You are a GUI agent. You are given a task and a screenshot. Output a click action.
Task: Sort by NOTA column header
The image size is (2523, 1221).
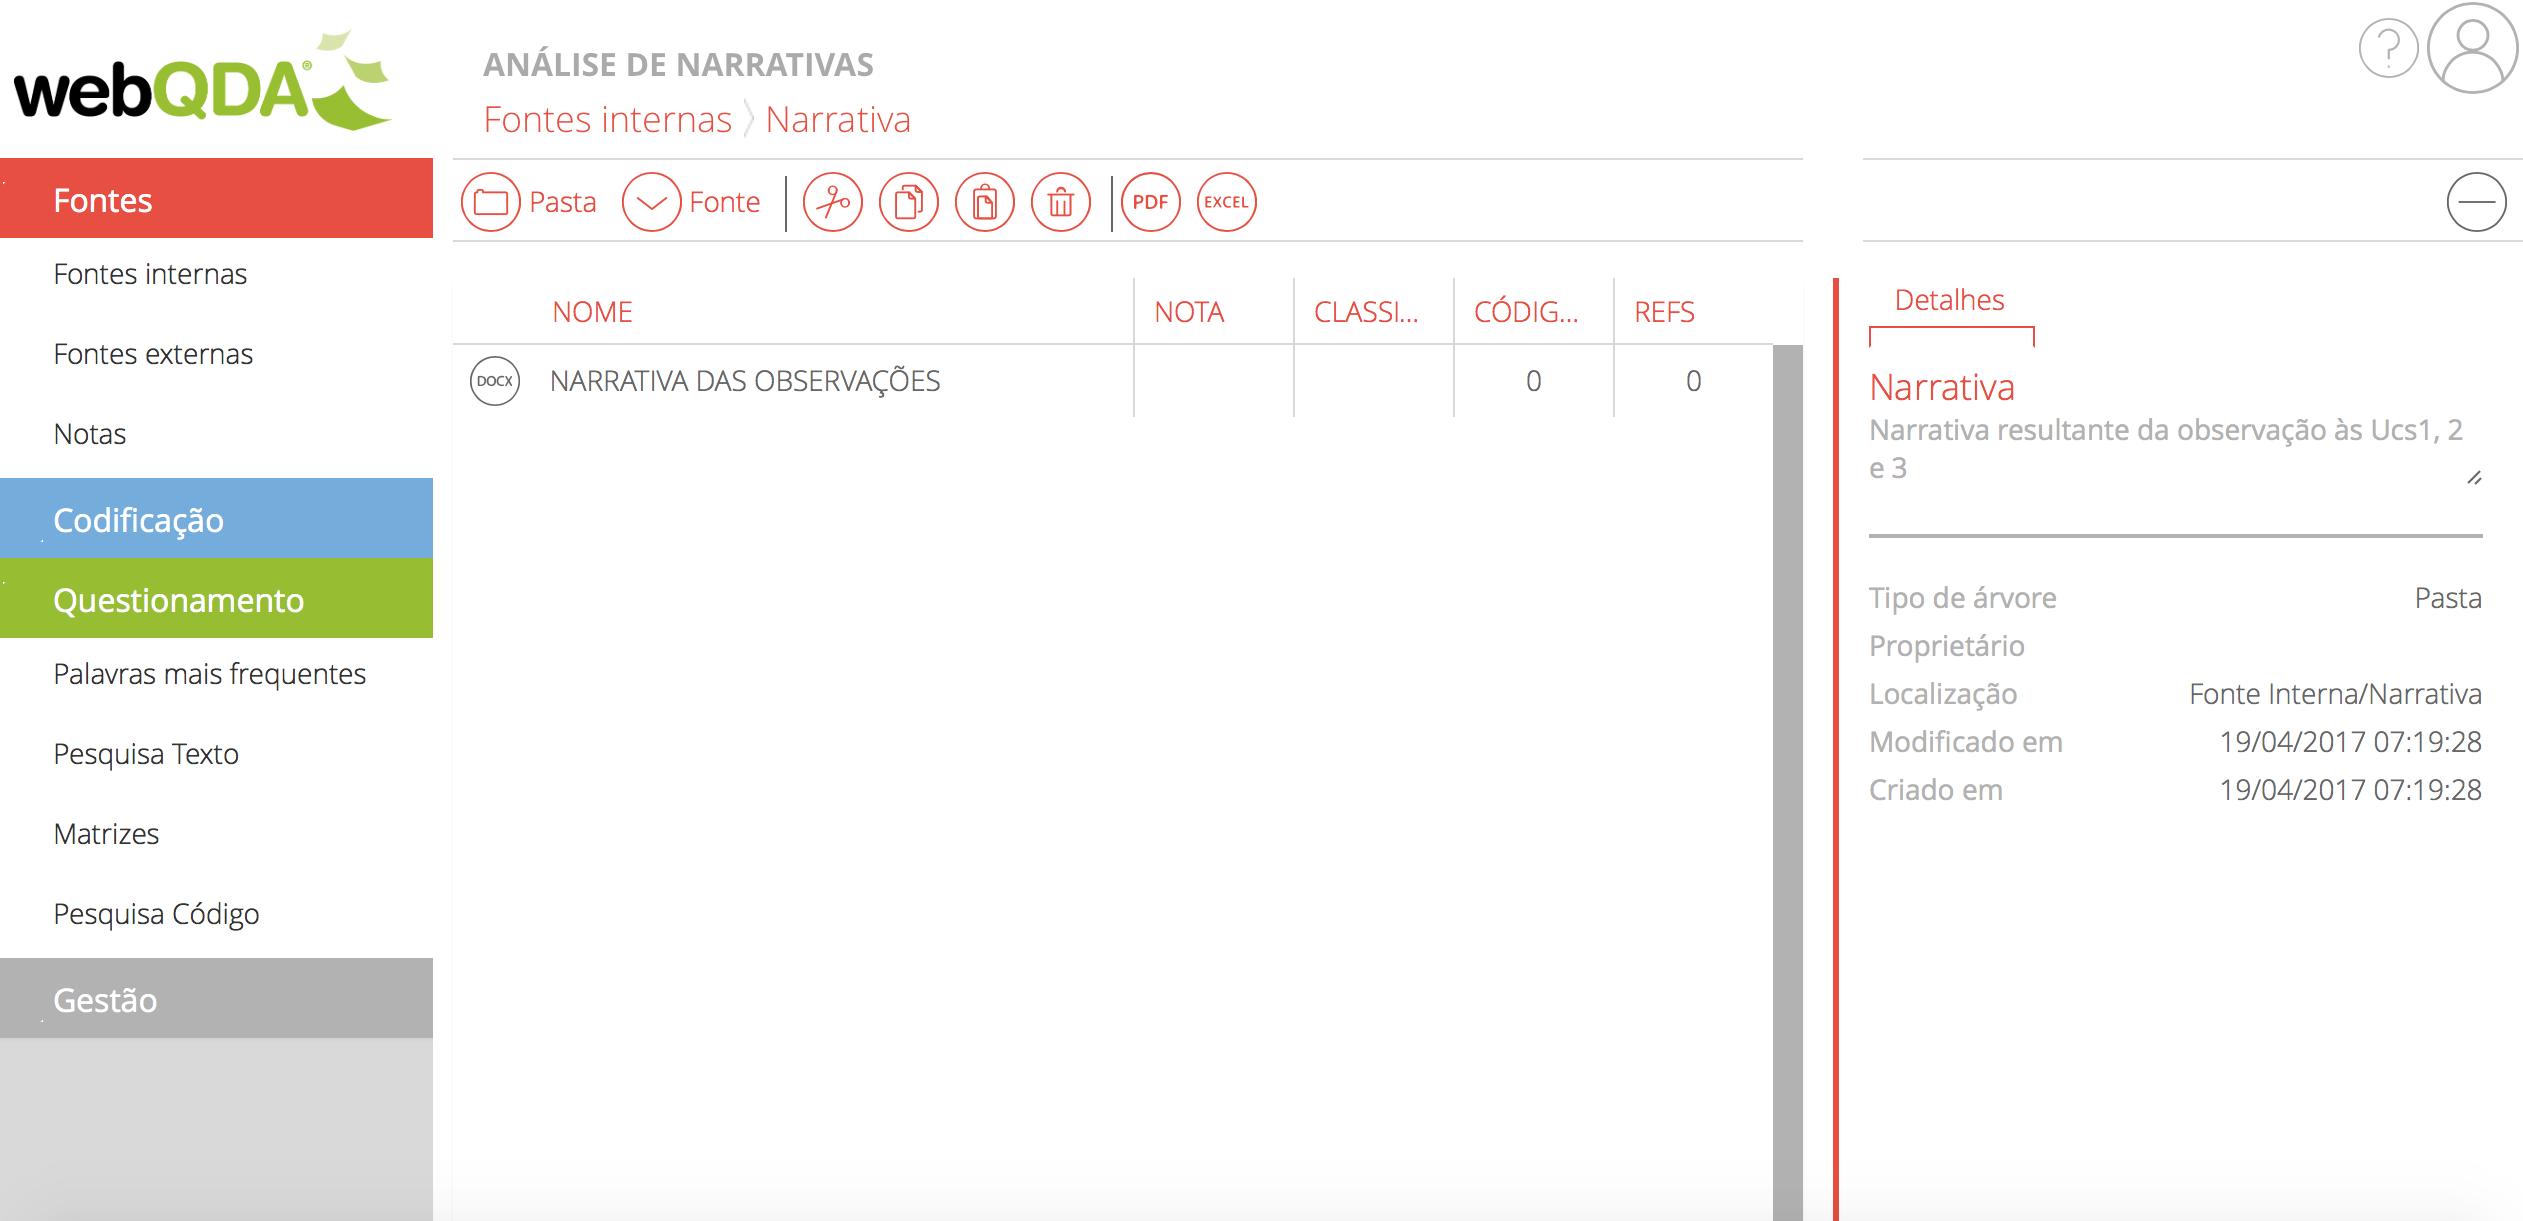1189,312
